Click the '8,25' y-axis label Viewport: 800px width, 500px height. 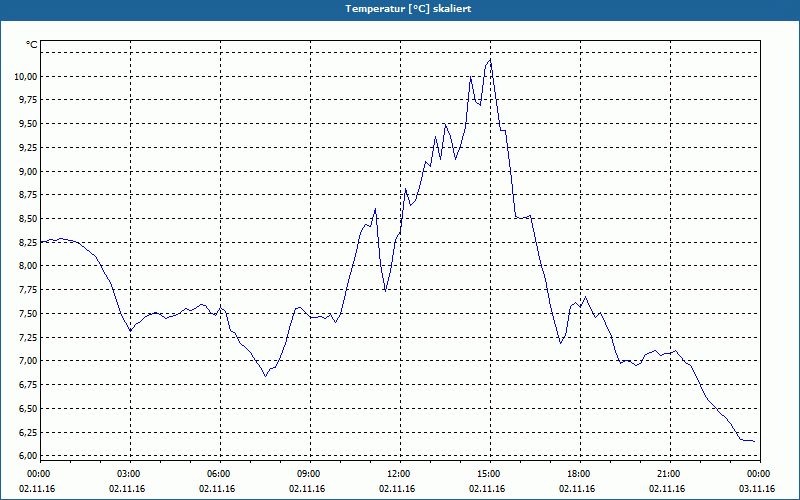[29, 242]
